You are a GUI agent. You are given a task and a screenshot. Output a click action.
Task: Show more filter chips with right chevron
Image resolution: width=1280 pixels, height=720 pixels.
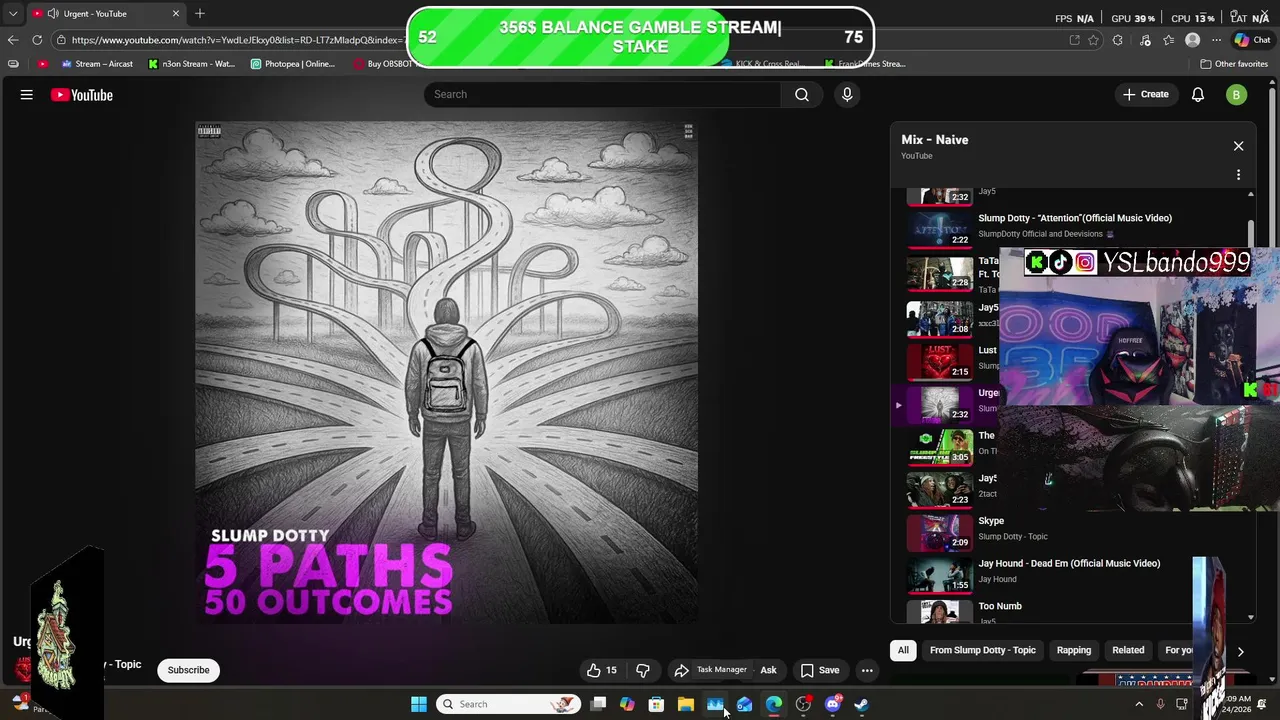1240,651
